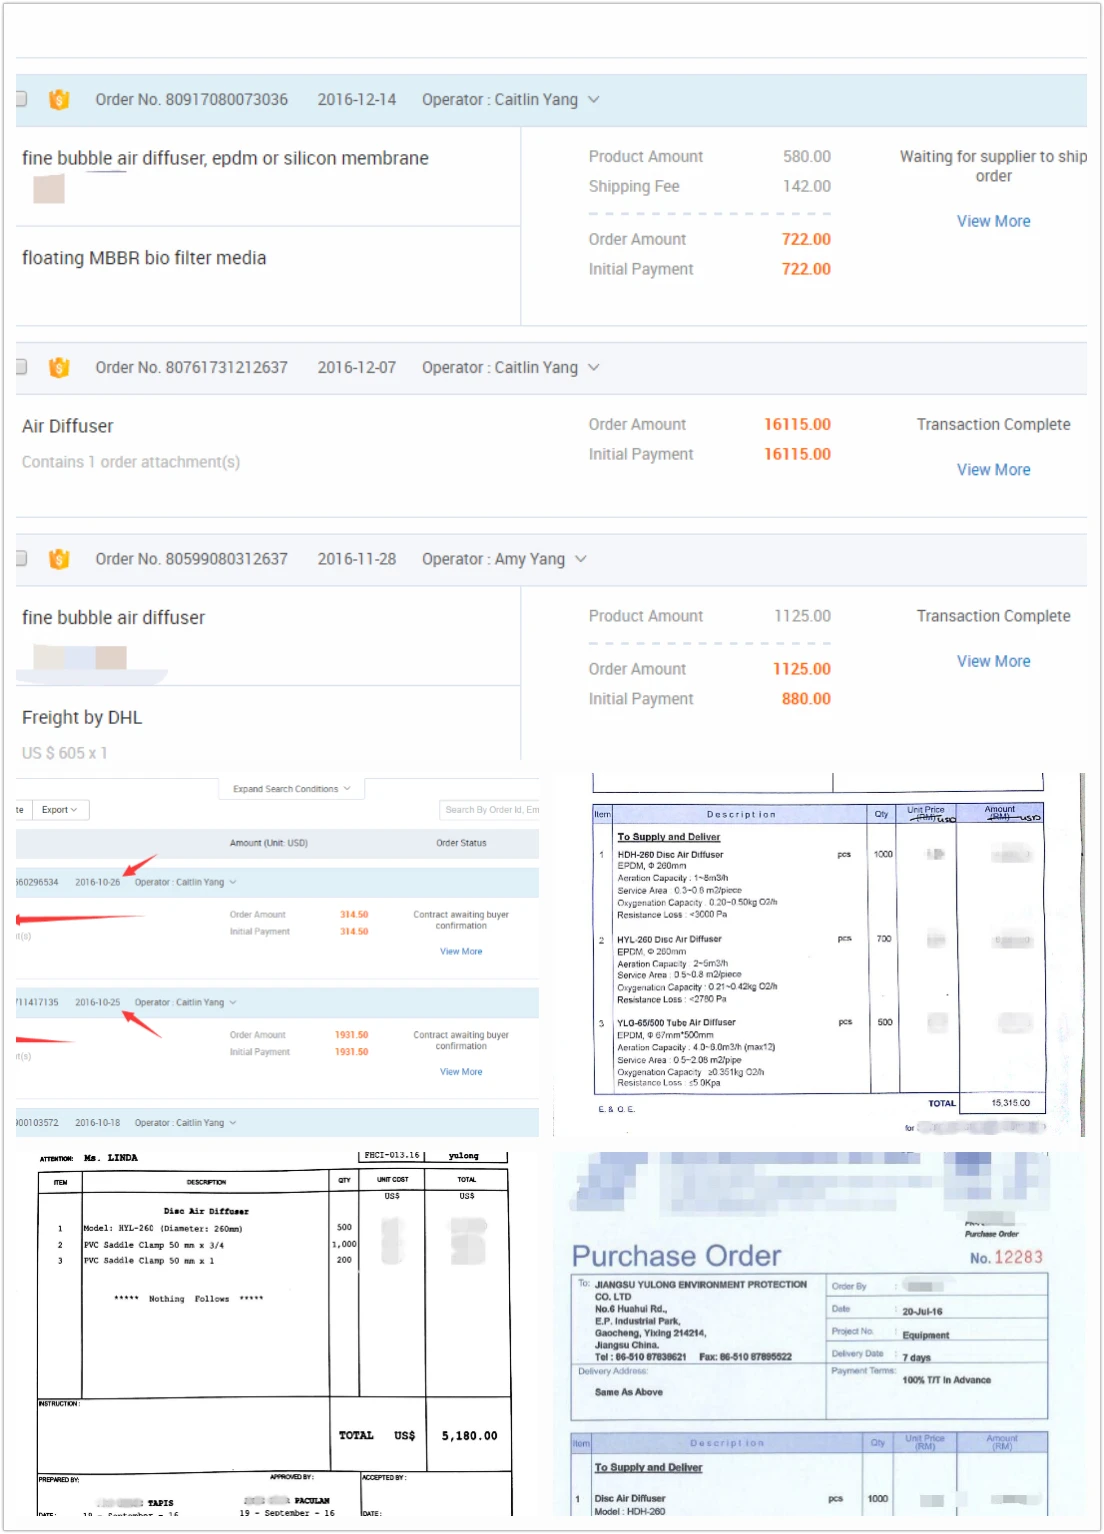
Task: Click TOTAL US$ 5,180.00 amount
Action: point(469,1436)
